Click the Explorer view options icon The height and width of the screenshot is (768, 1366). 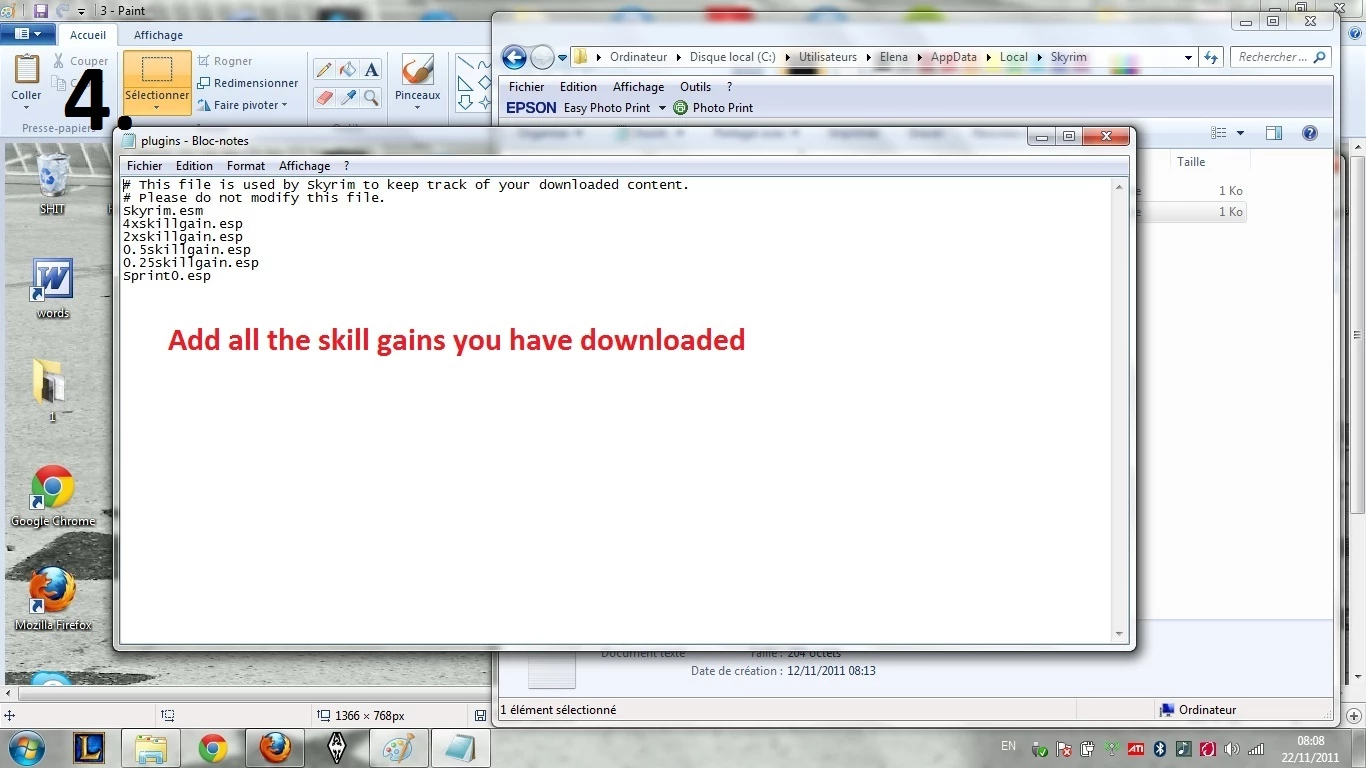coord(1218,133)
